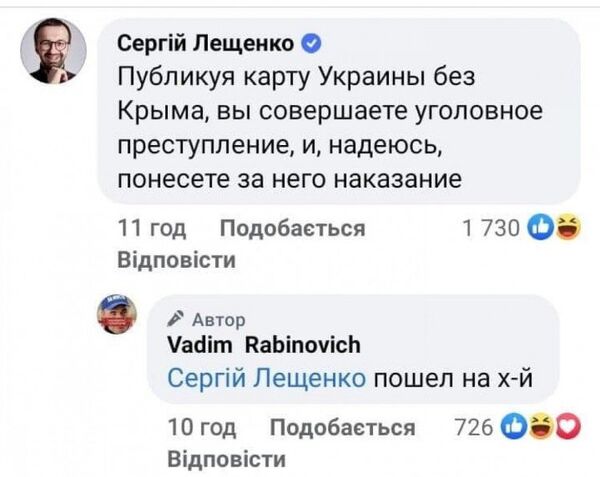Click the verified badge beside Сергій Лещенко
This screenshot has height=477, width=600.
(311, 42)
